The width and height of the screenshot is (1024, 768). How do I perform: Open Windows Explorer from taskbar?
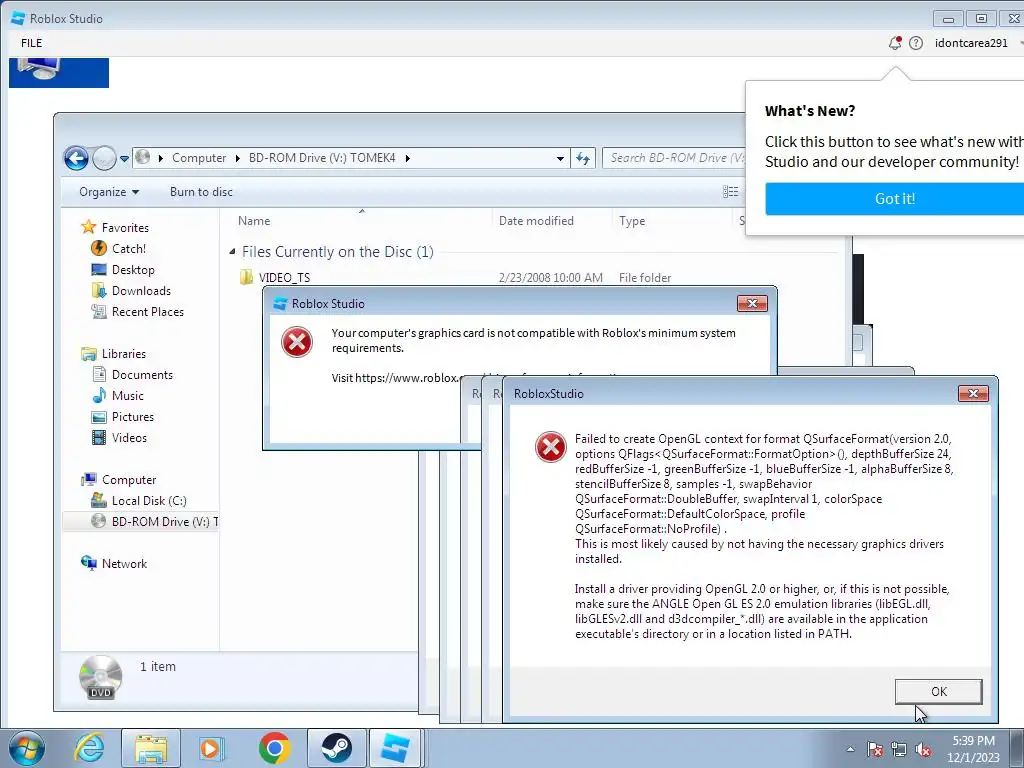(x=150, y=748)
